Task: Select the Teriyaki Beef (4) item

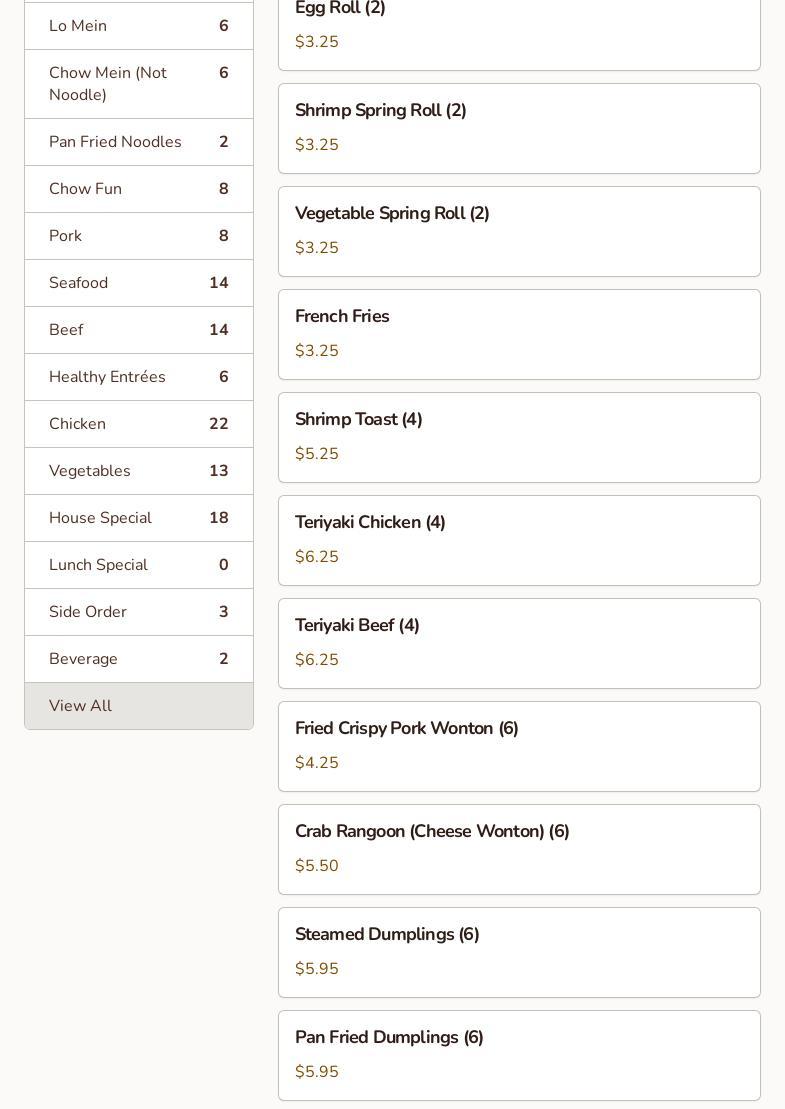Action: pyautogui.click(x=519, y=643)
